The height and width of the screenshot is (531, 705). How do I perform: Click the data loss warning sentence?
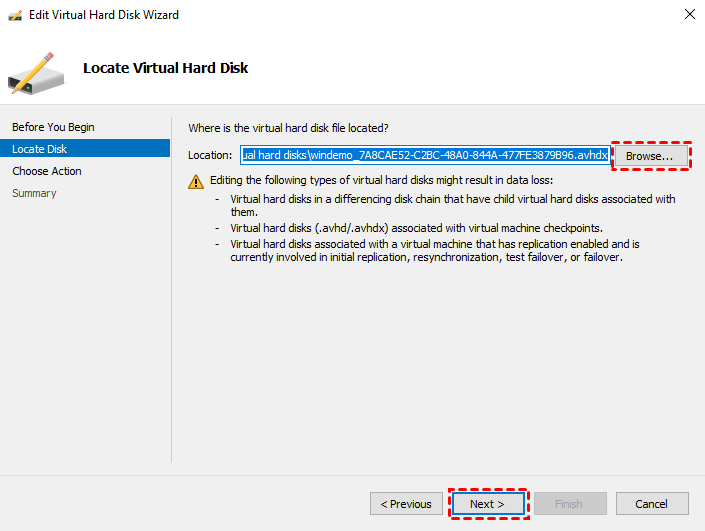click(379, 181)
